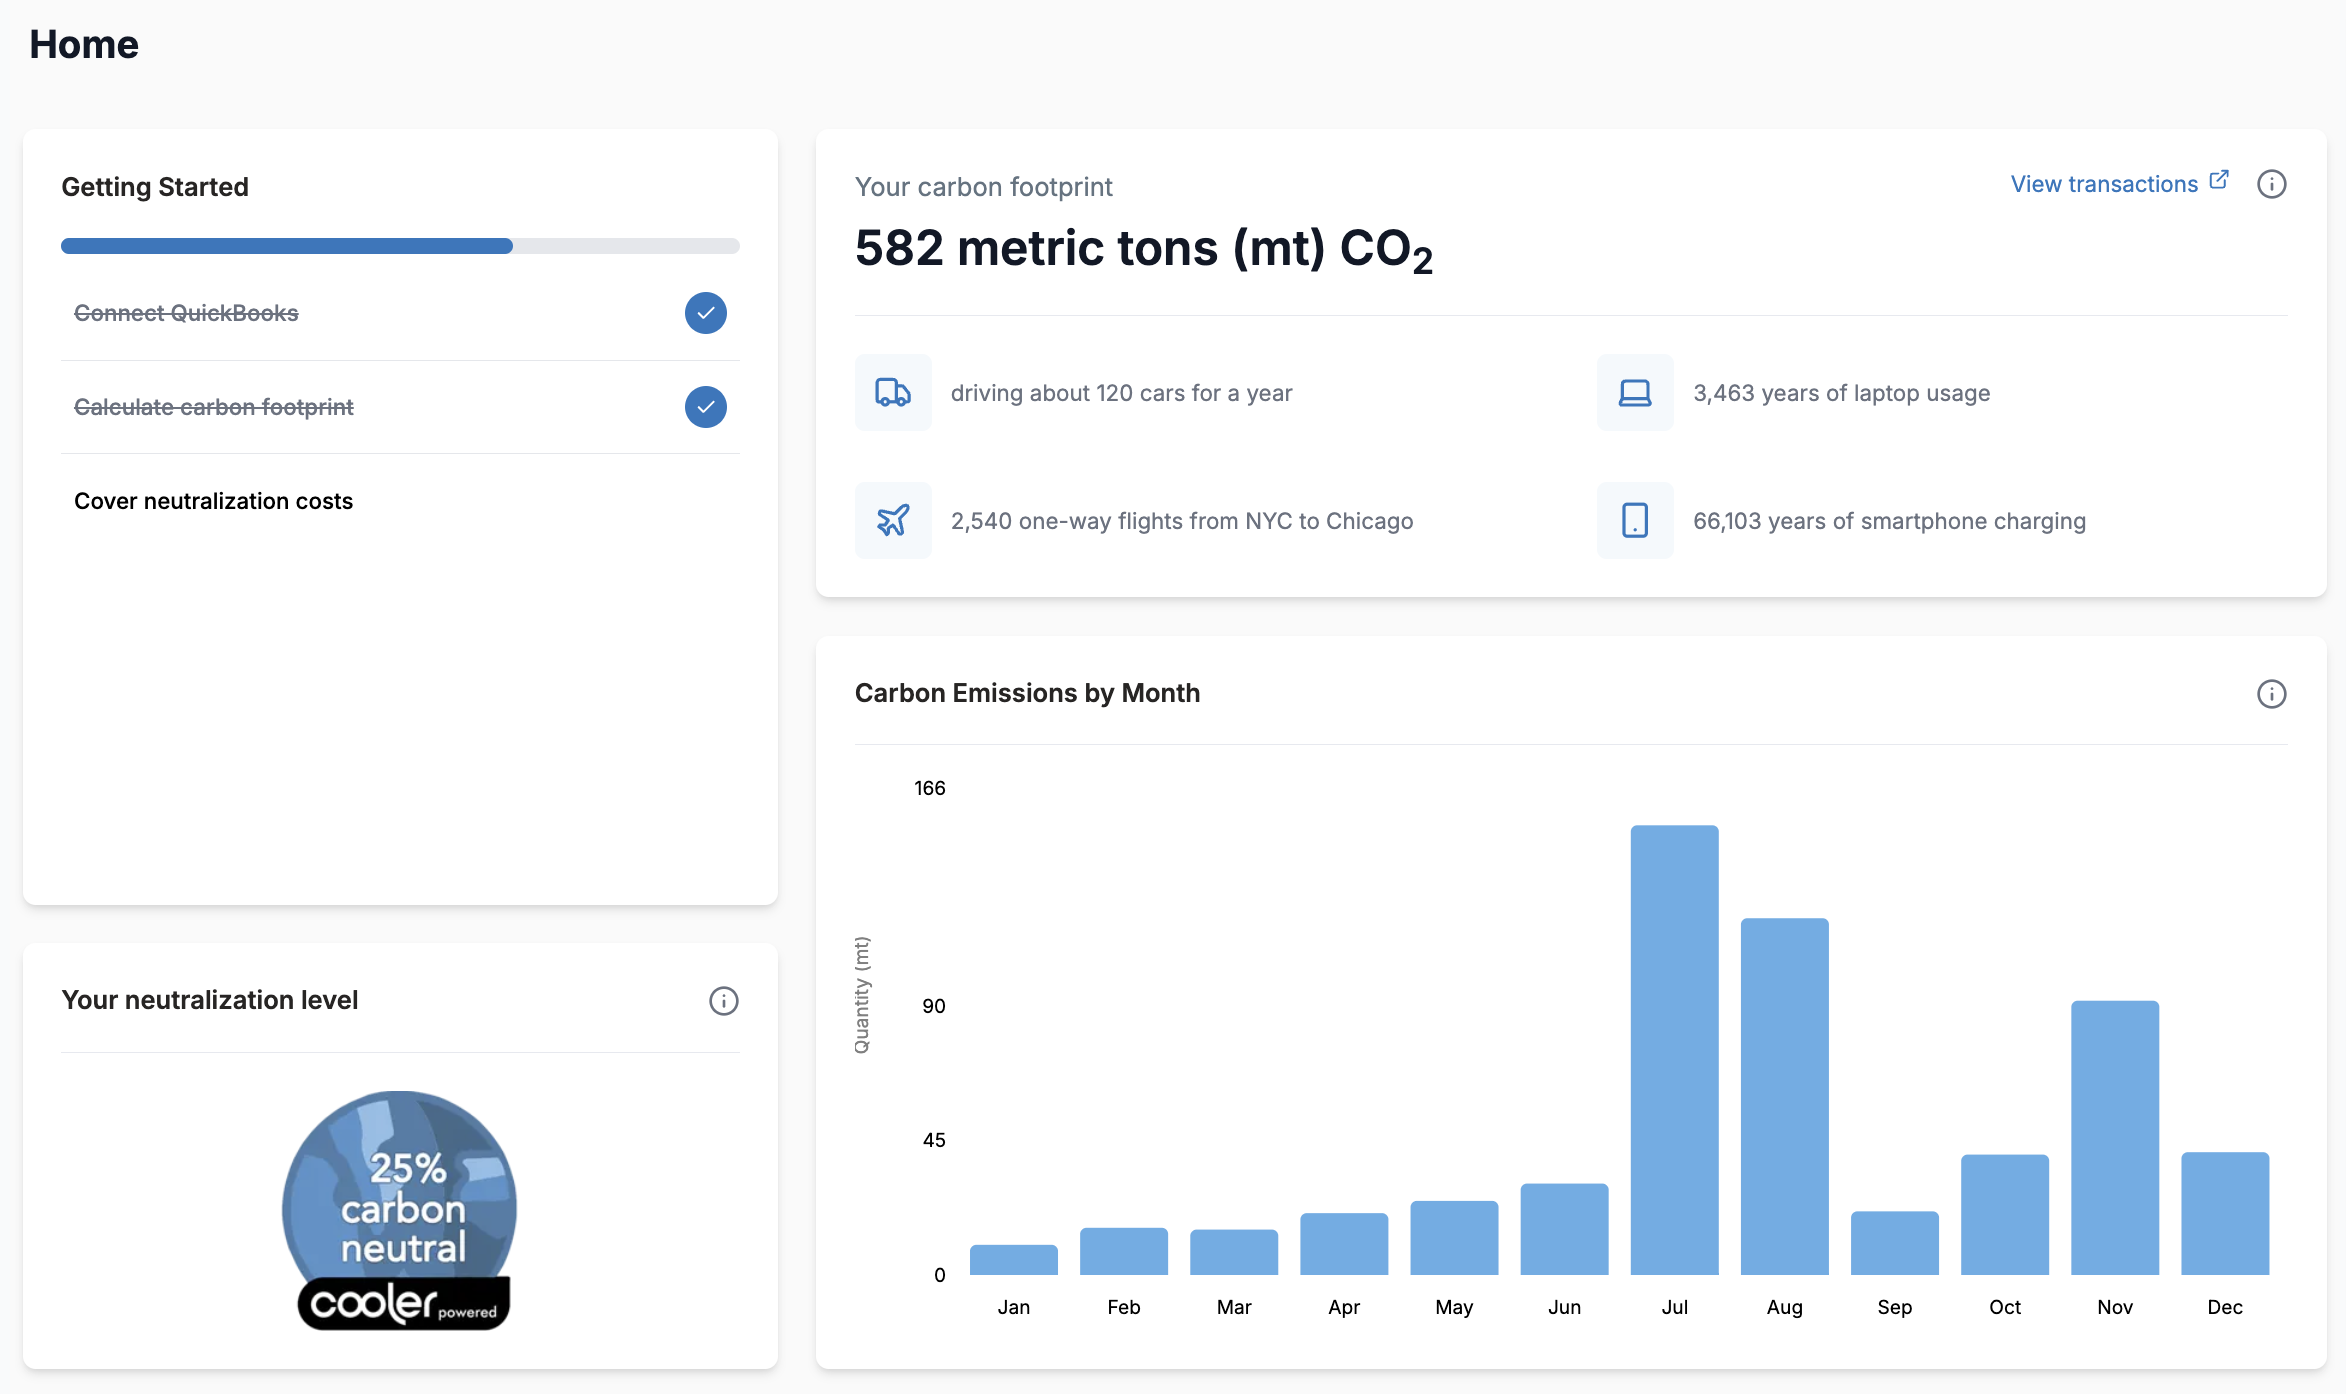The height and width of the screenshot is (1394, 2346).
Task: Click the '45' y-axis value
Action: 934,1140
